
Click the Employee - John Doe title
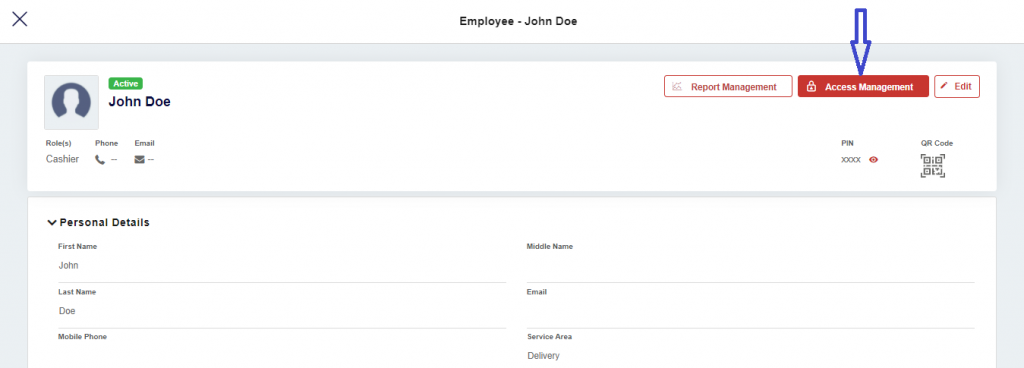pos(518,21)
